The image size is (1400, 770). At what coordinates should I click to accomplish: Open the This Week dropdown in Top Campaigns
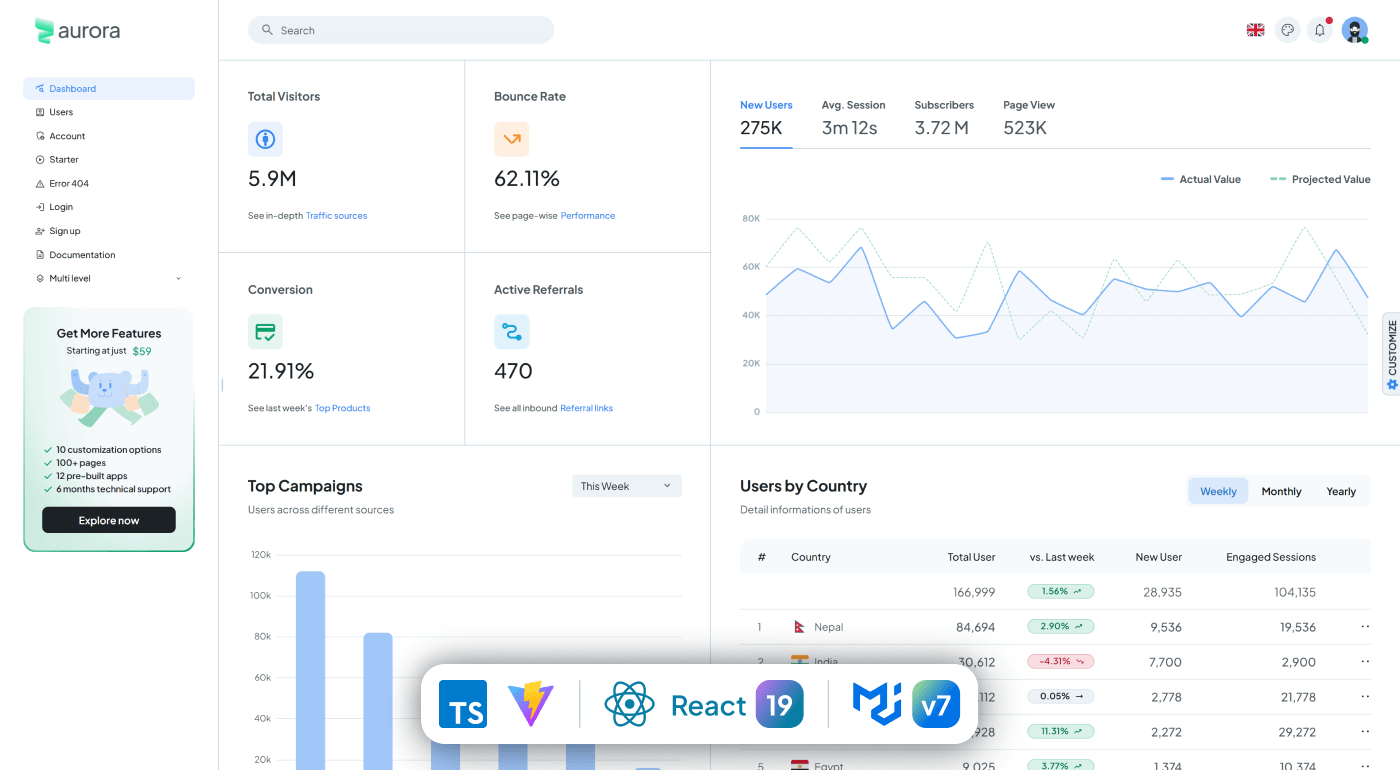coord(626,485)
